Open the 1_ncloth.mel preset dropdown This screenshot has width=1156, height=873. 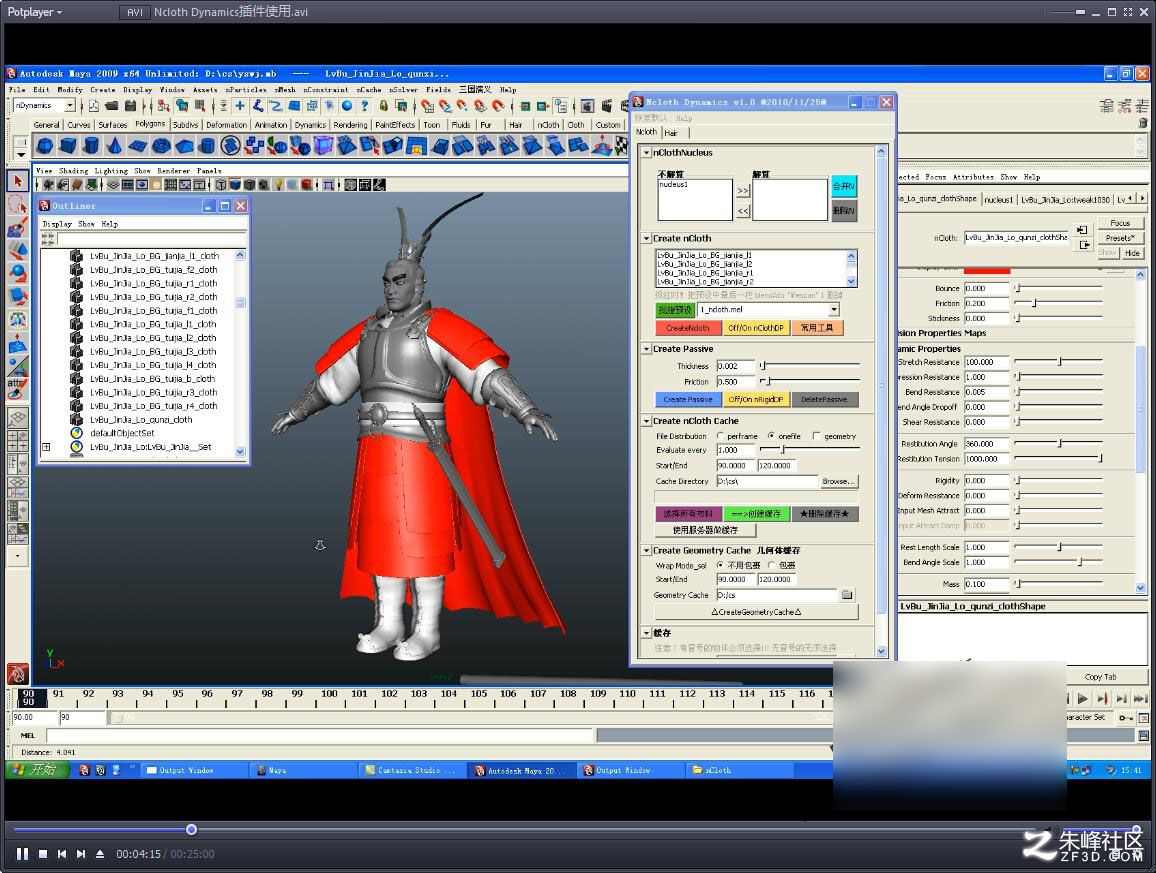[x=834, y=310]
